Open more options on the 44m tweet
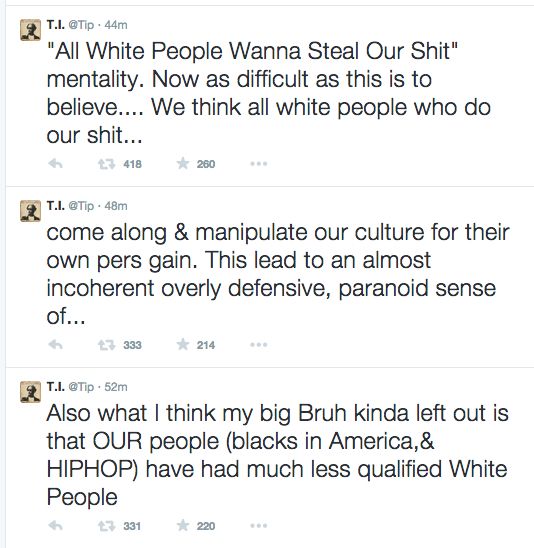Screen dimensions: 534x548 tap(259, 164)
